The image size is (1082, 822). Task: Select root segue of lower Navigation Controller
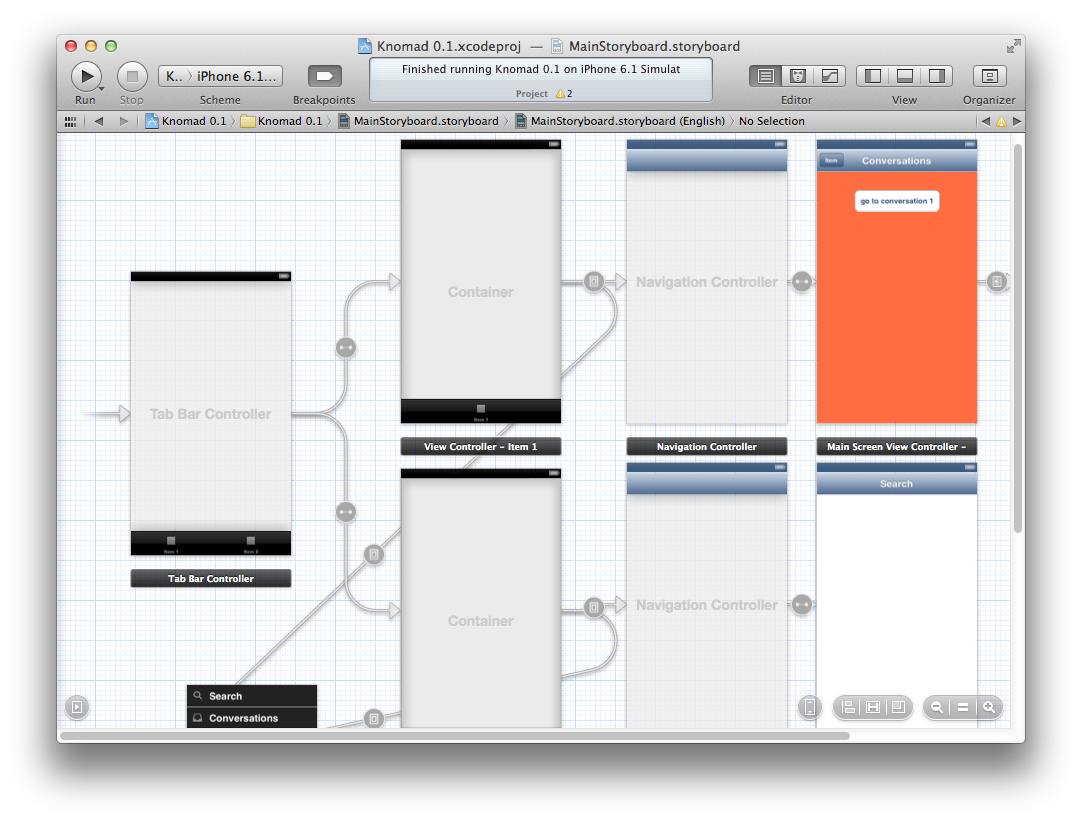[801, 605]
